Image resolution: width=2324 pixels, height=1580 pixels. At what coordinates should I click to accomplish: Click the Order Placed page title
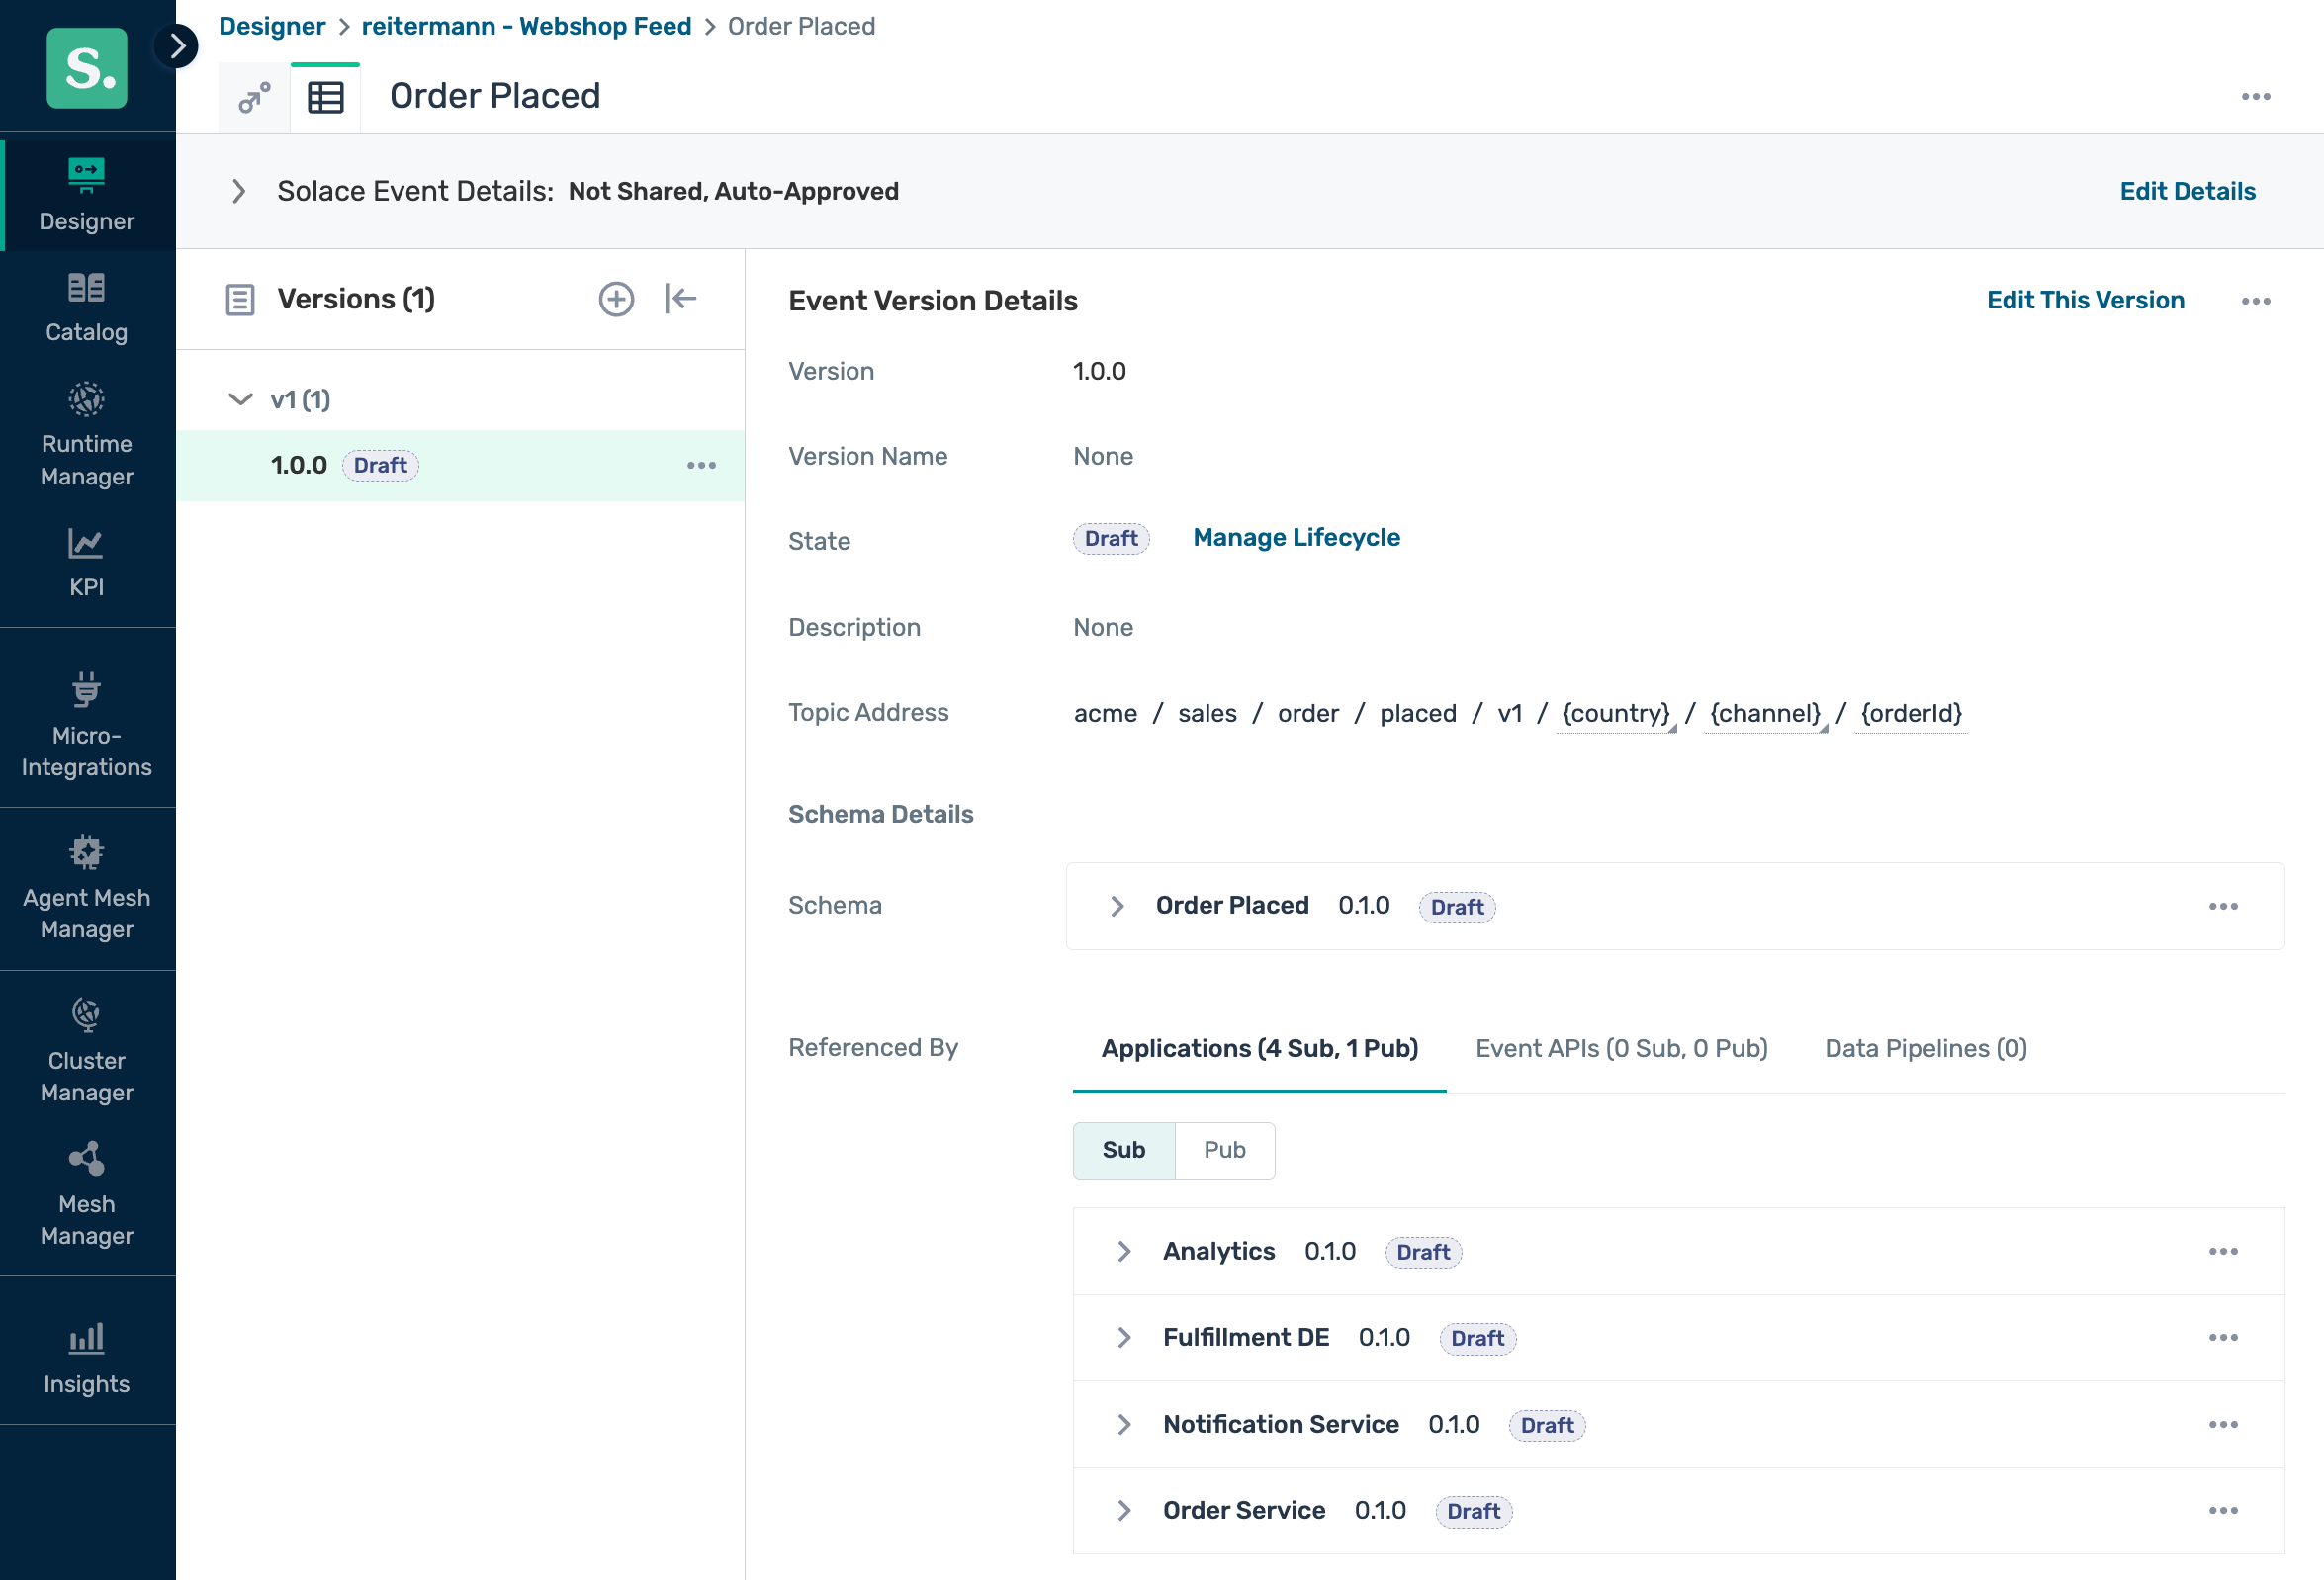tap(495, 96)
